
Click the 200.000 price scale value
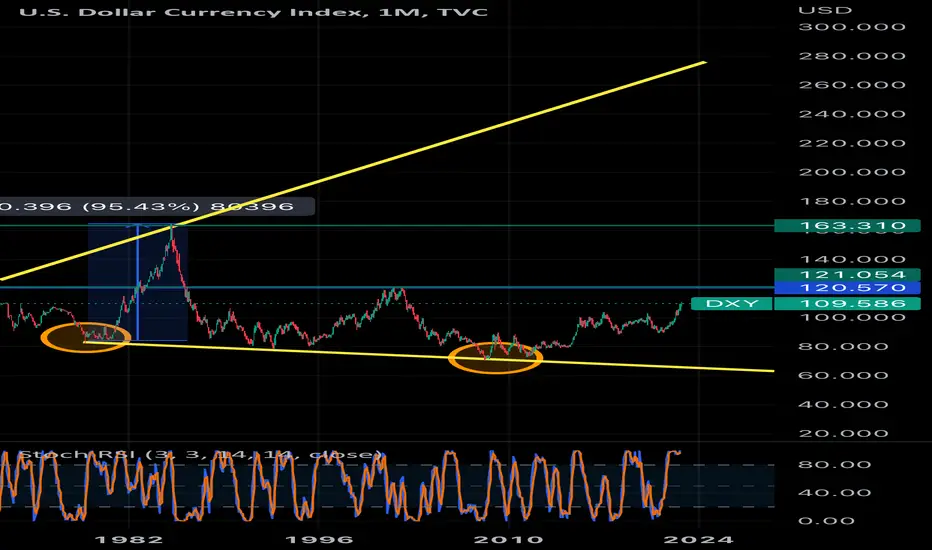pyautogui.click(x=852, y=172)
